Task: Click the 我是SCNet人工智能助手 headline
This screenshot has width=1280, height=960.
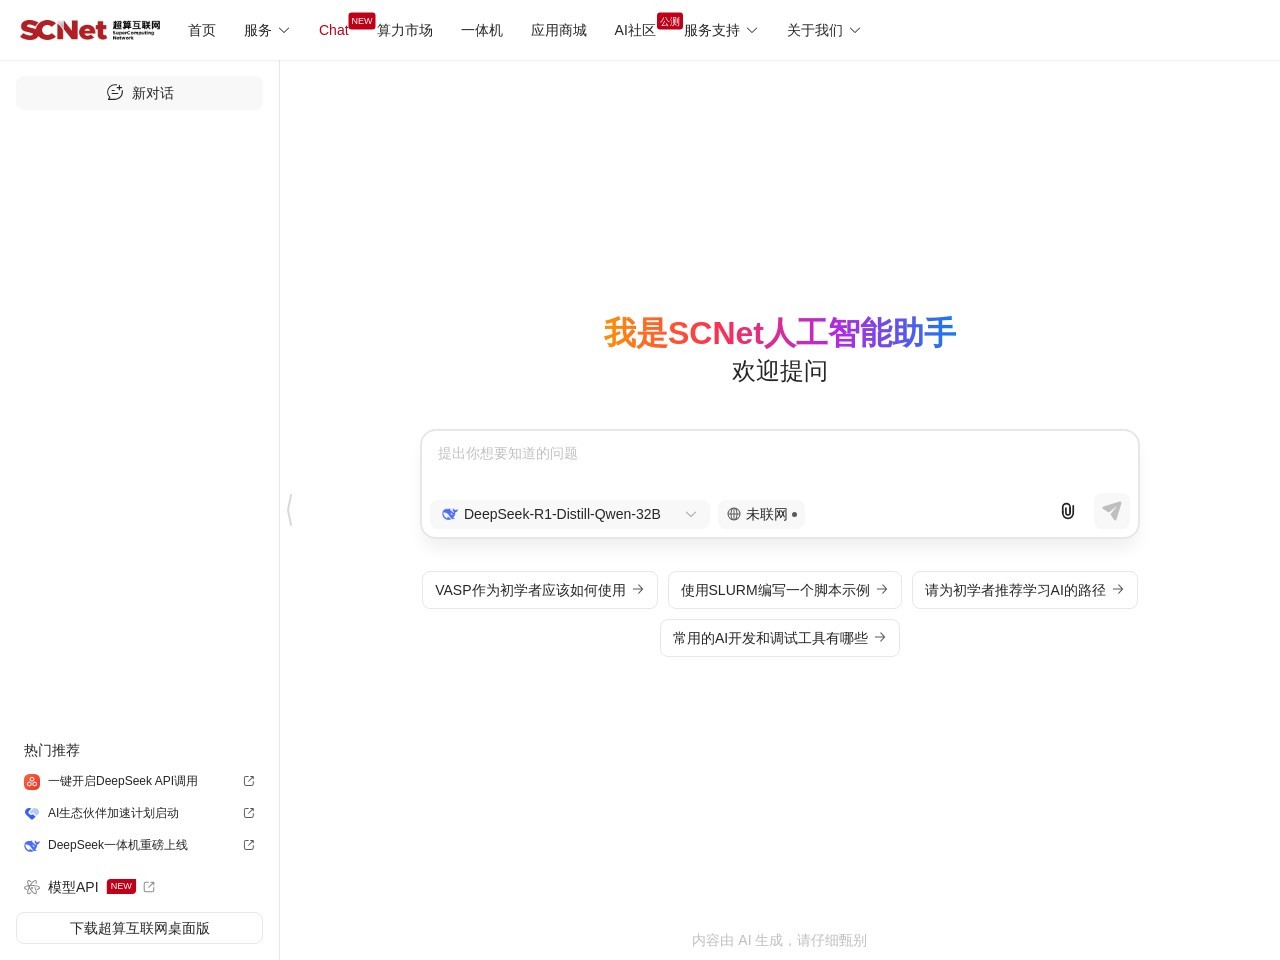Action: click(780, 332)
